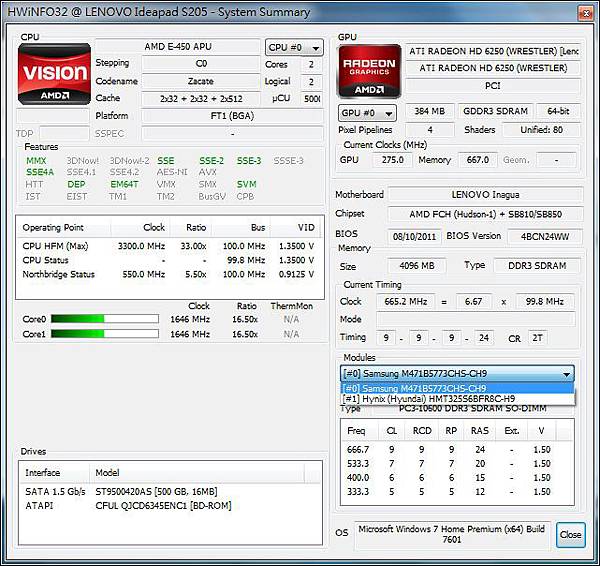Screen dimensions: 600x566
Task: Click the Operating Point column header
Action: click(x=64, y=228)
